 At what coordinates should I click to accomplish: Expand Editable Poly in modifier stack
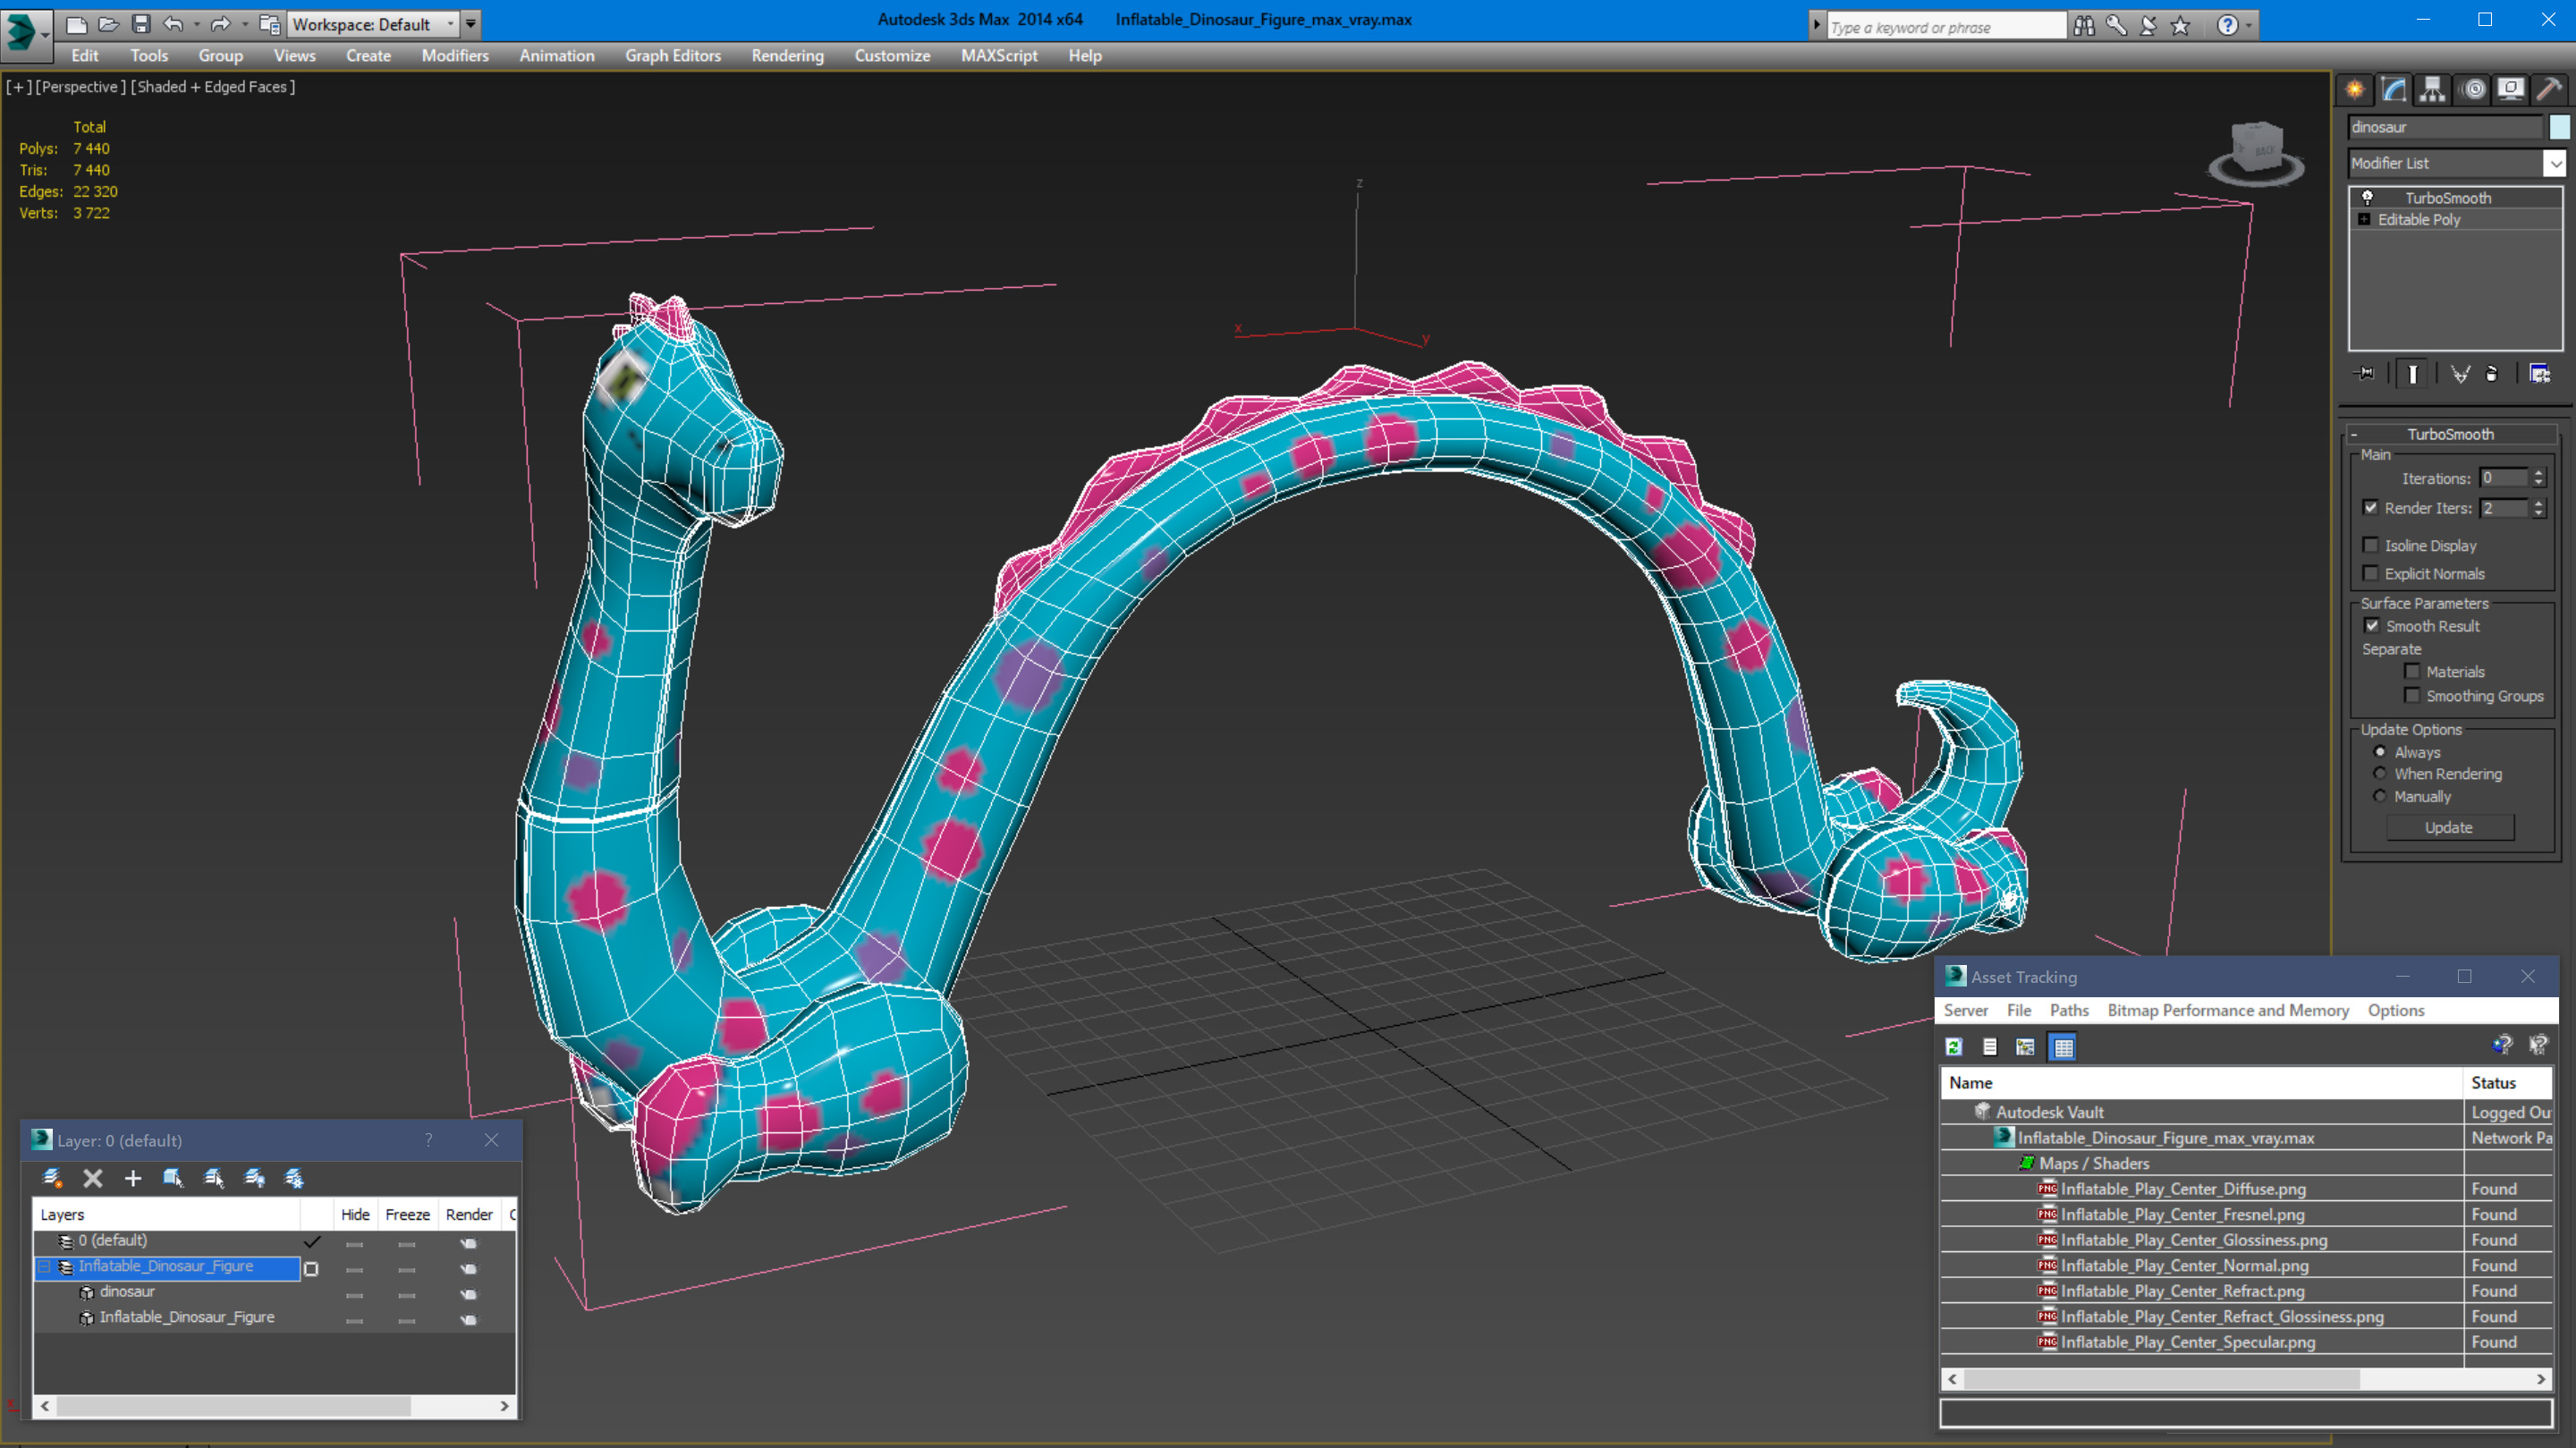(2364, 219)
